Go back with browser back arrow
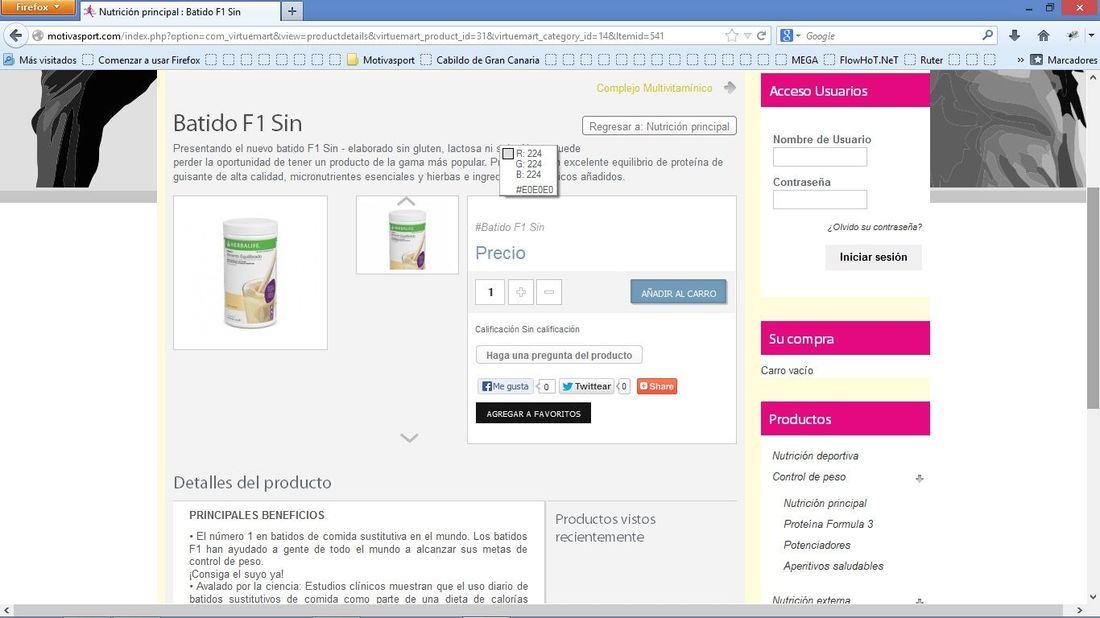The height and width of the screenshot is (618, 1100). click(x=15, y=36)
